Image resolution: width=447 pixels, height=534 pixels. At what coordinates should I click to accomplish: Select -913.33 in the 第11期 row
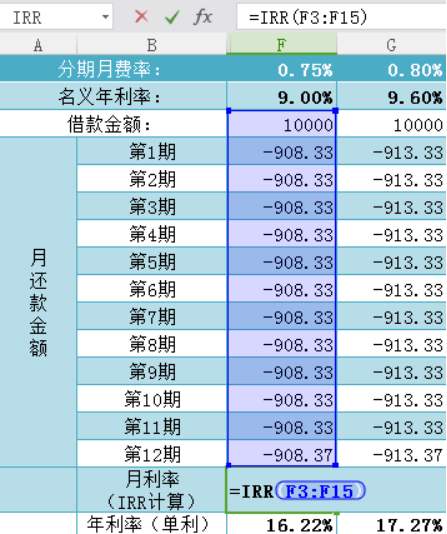coord(392,426)
